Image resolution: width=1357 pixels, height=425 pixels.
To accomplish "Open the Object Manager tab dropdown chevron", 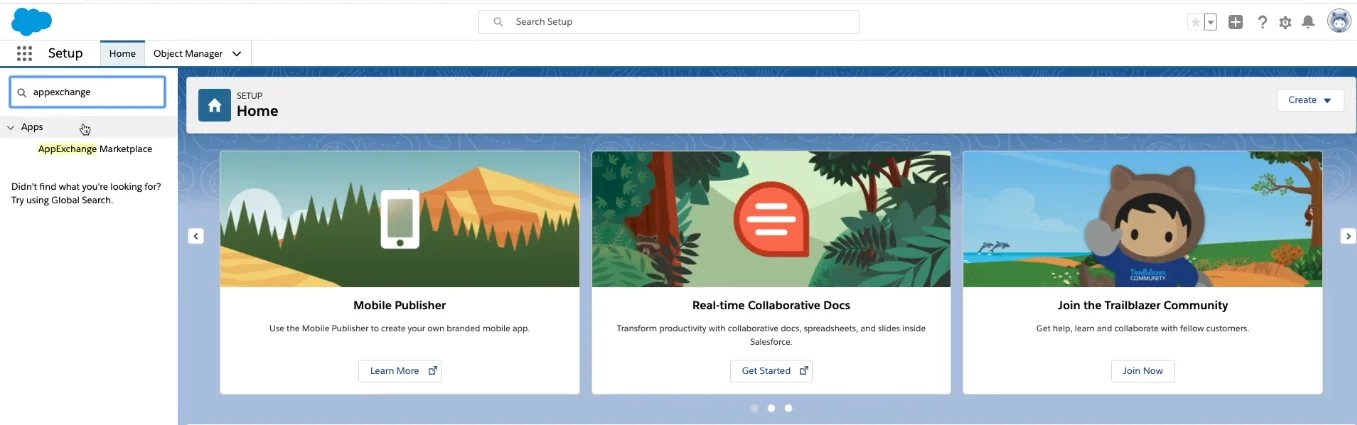I will pos(237,54).
